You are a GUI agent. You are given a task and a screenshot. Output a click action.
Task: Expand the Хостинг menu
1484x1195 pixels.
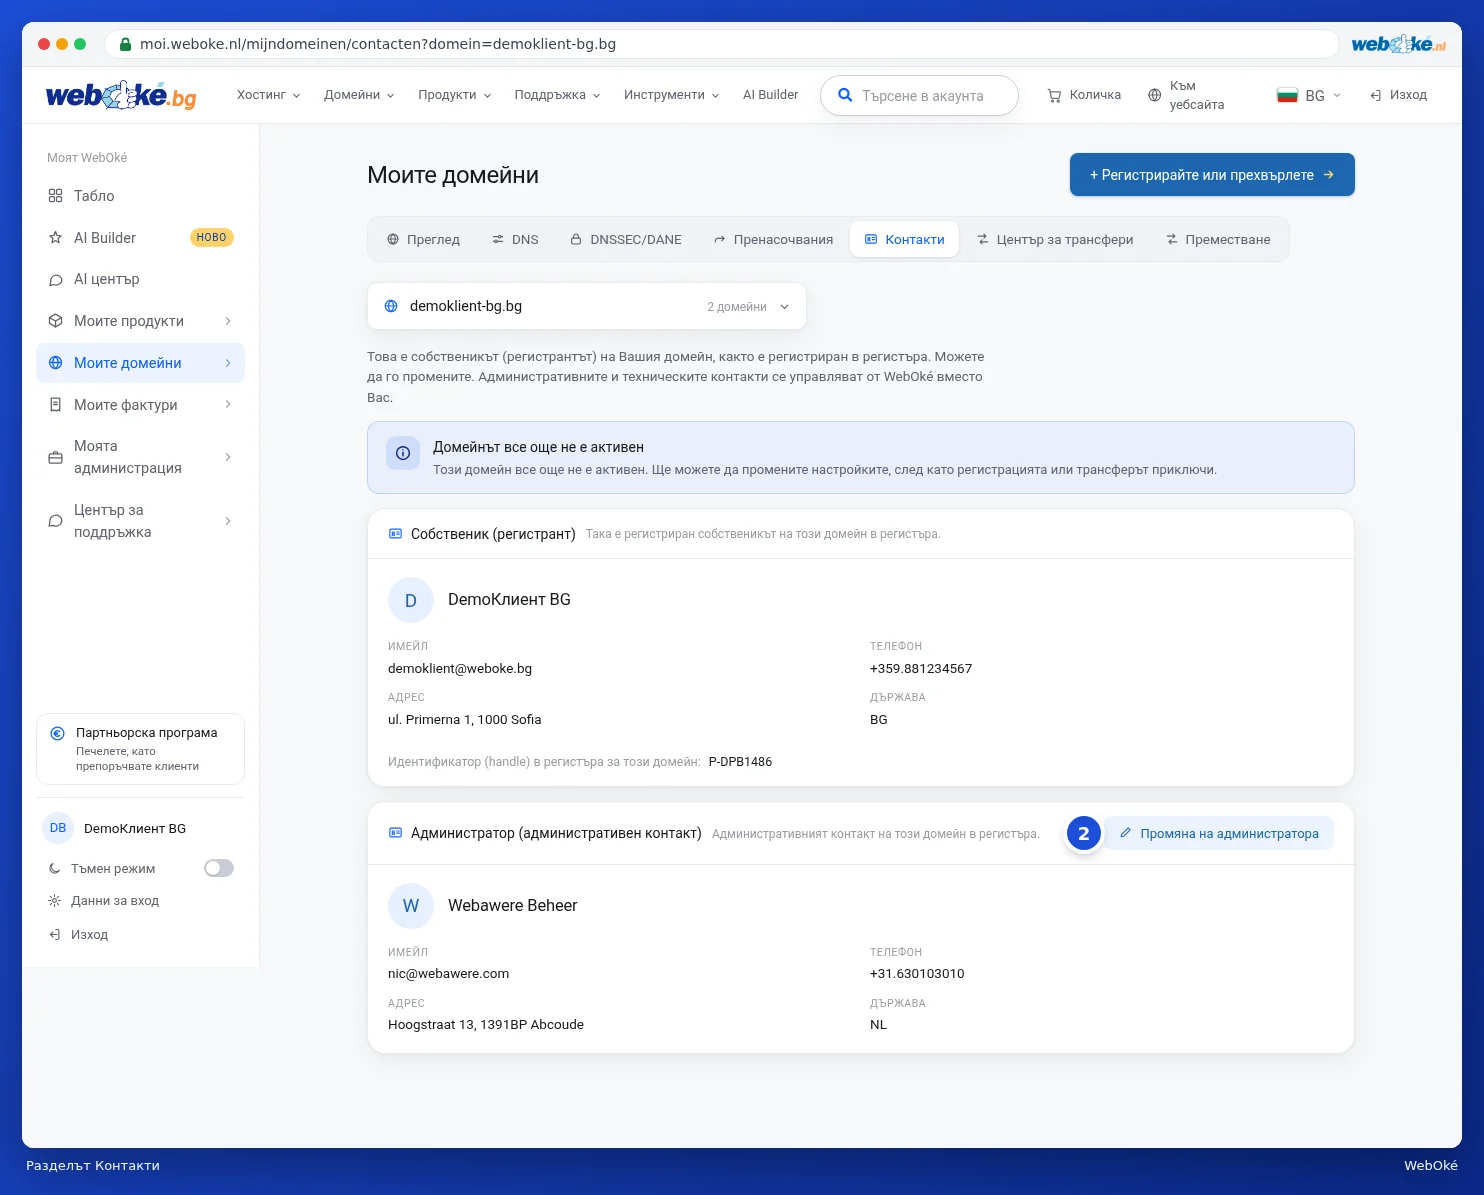(x=268, y=95)
